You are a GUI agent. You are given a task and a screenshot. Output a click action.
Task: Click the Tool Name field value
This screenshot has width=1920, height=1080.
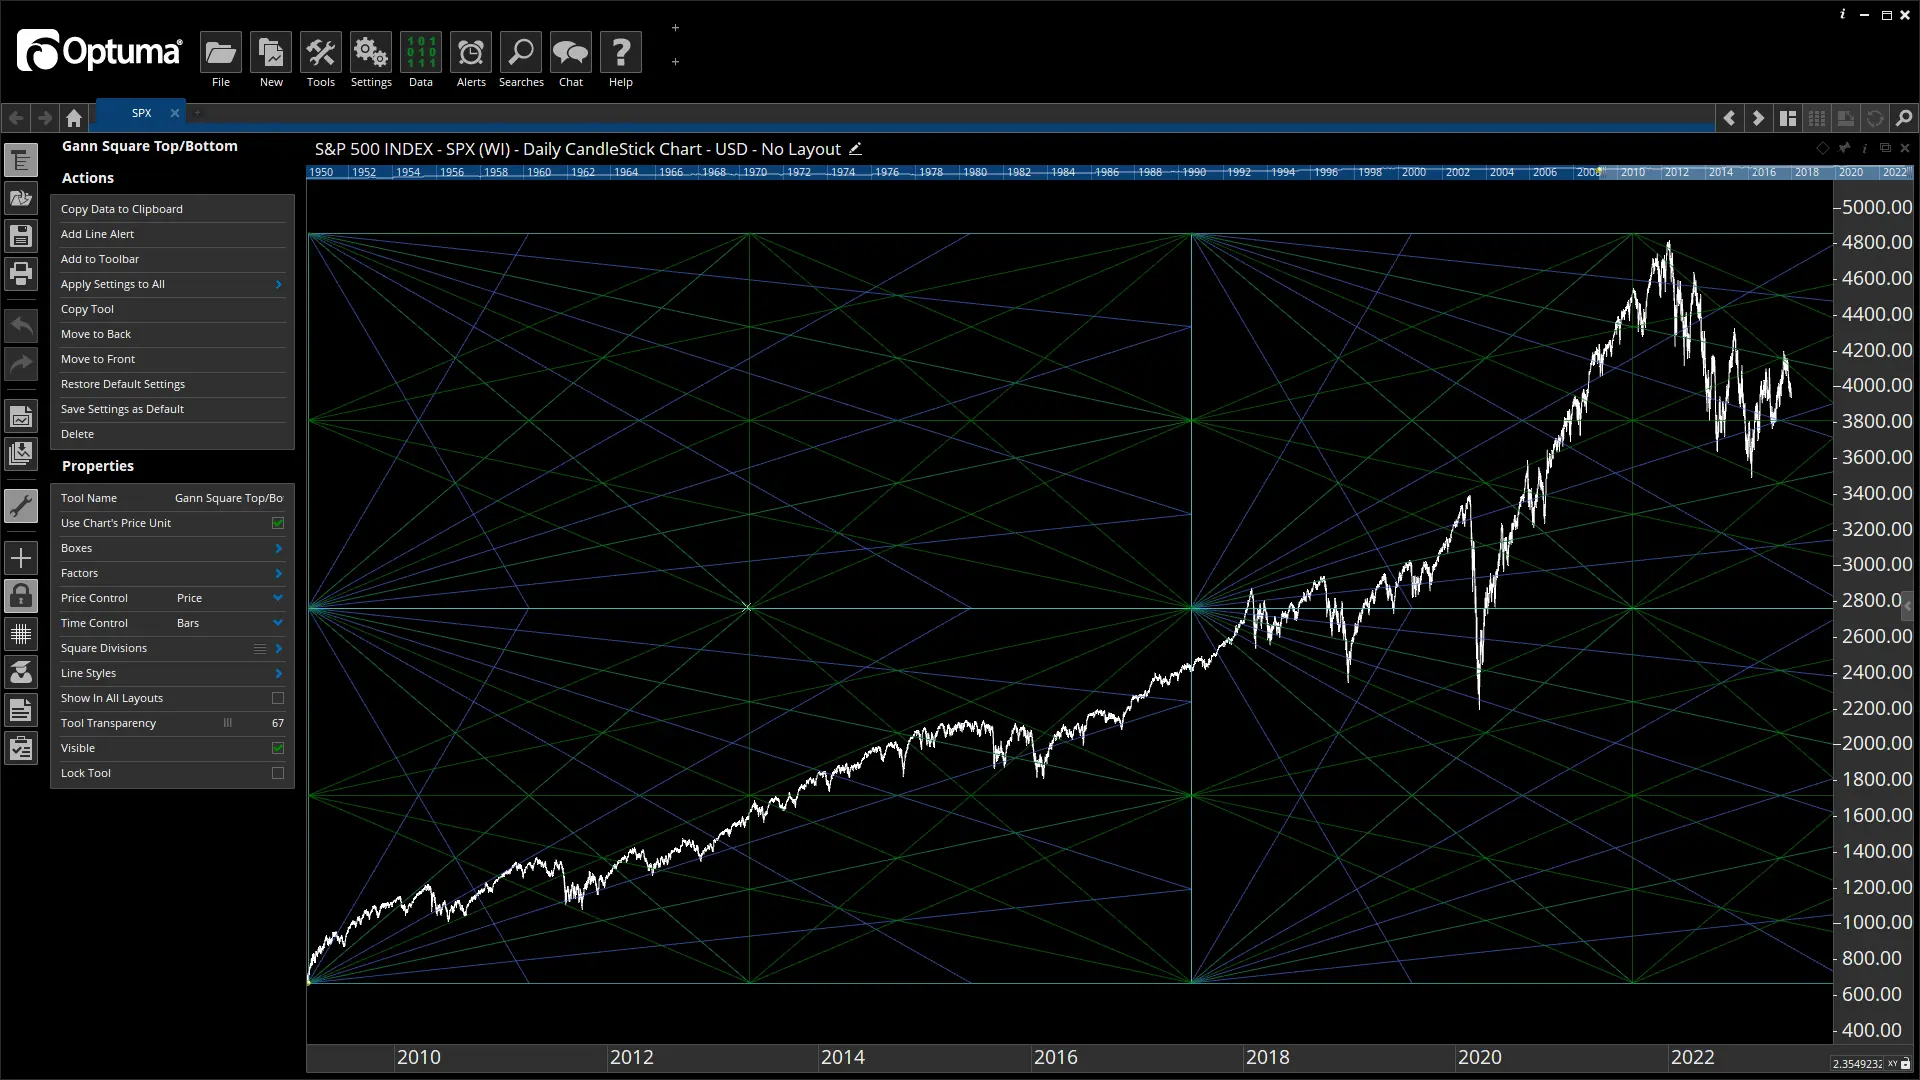point(229,498)
